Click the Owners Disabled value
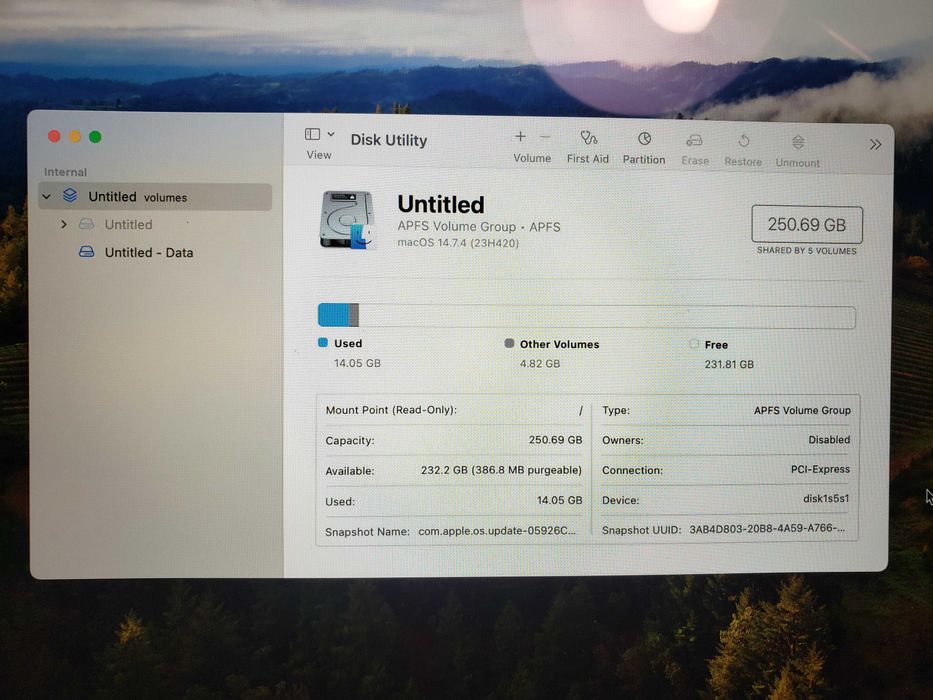 (829, 440)
